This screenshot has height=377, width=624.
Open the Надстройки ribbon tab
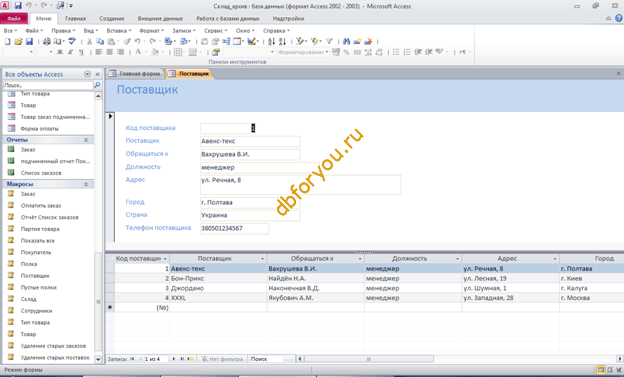[x=289, y=19]
